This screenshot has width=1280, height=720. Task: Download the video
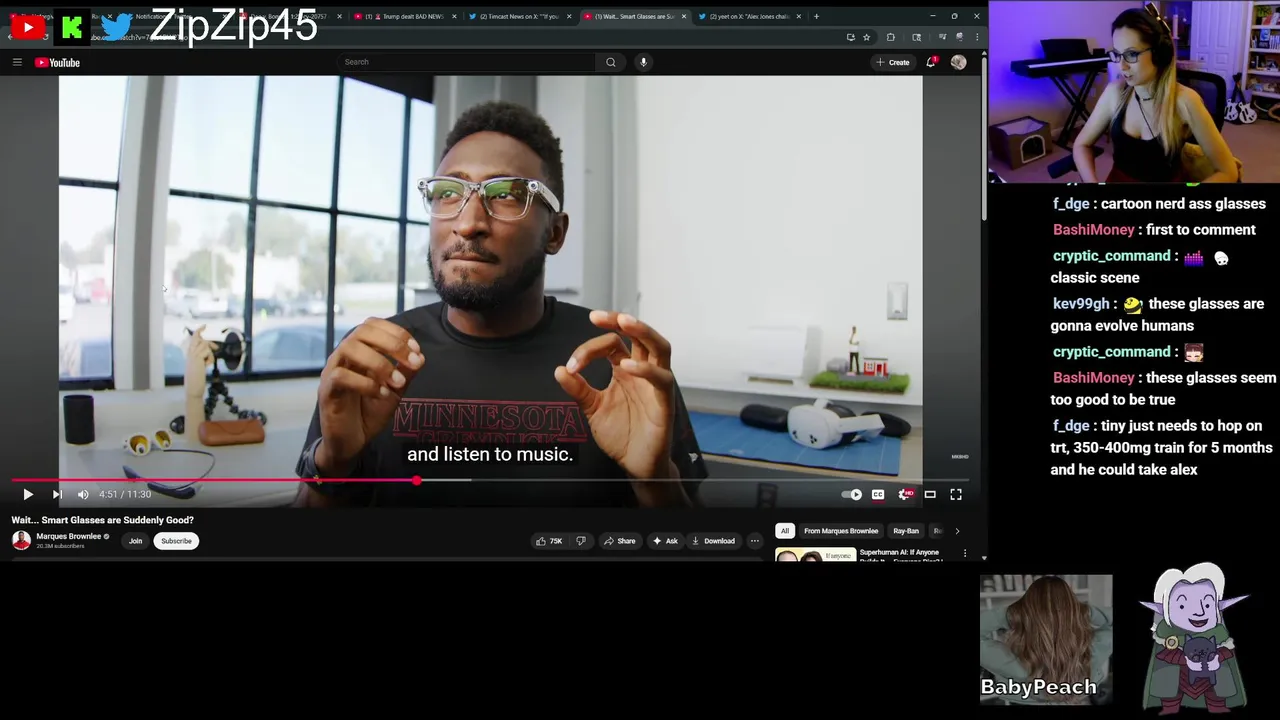click(713, 541)
